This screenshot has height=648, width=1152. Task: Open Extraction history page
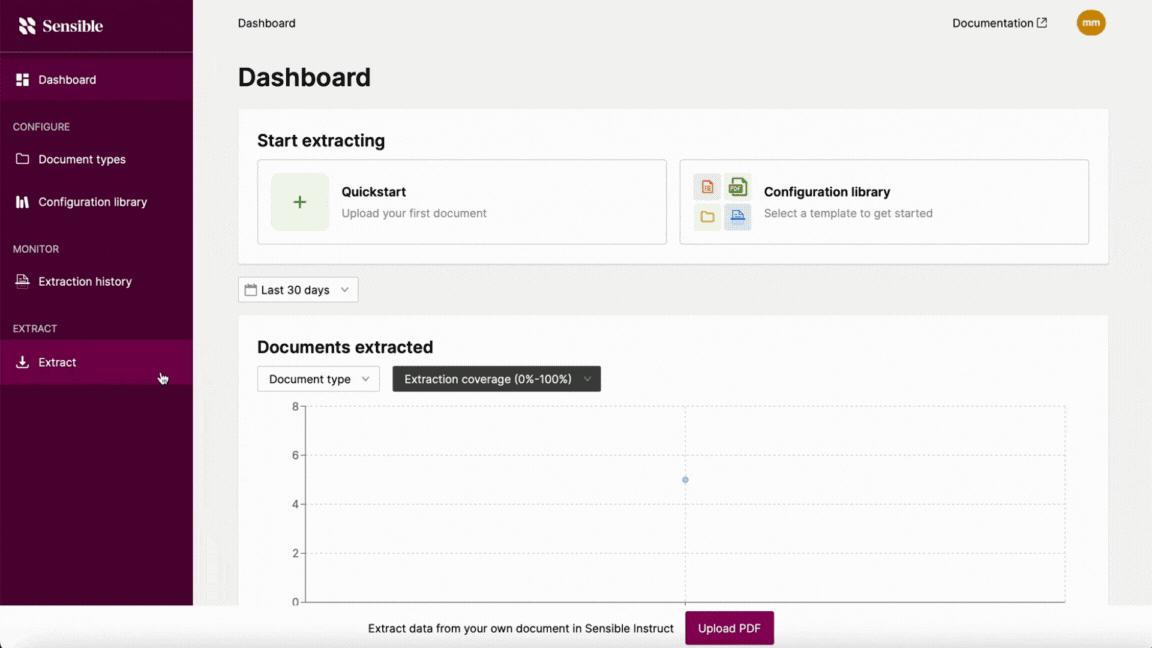click(x=85, y=281)
